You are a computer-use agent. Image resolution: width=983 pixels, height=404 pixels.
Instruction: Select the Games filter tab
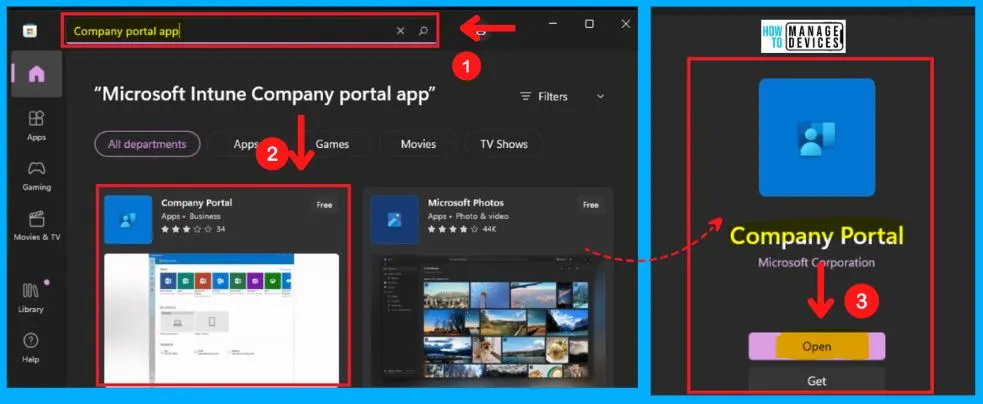coord(332,144)
